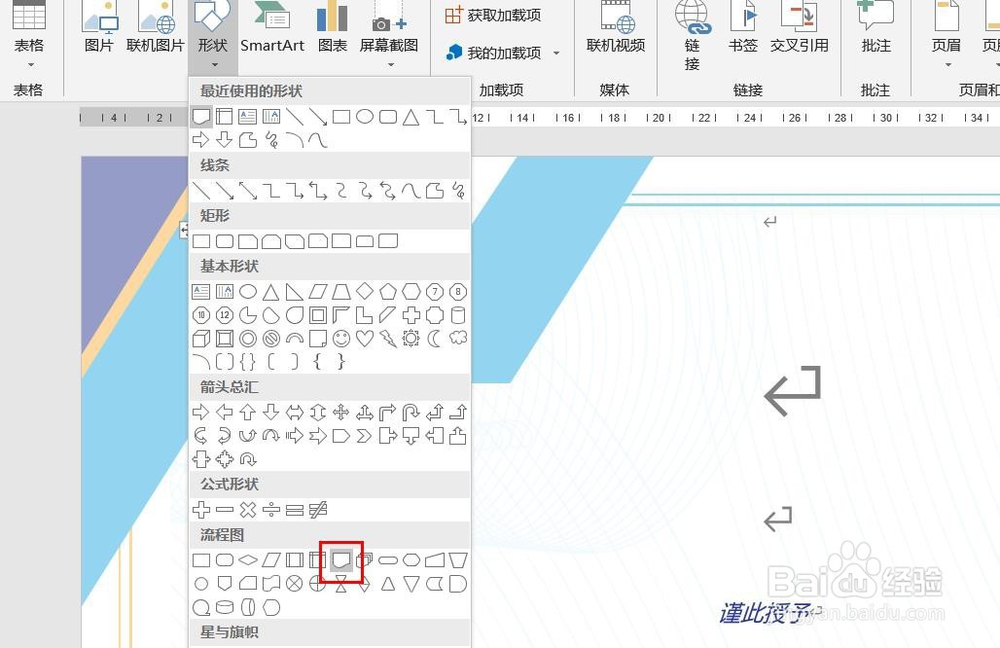
Task: Select the plus sign equation shape
Action: tap(201, 510)
